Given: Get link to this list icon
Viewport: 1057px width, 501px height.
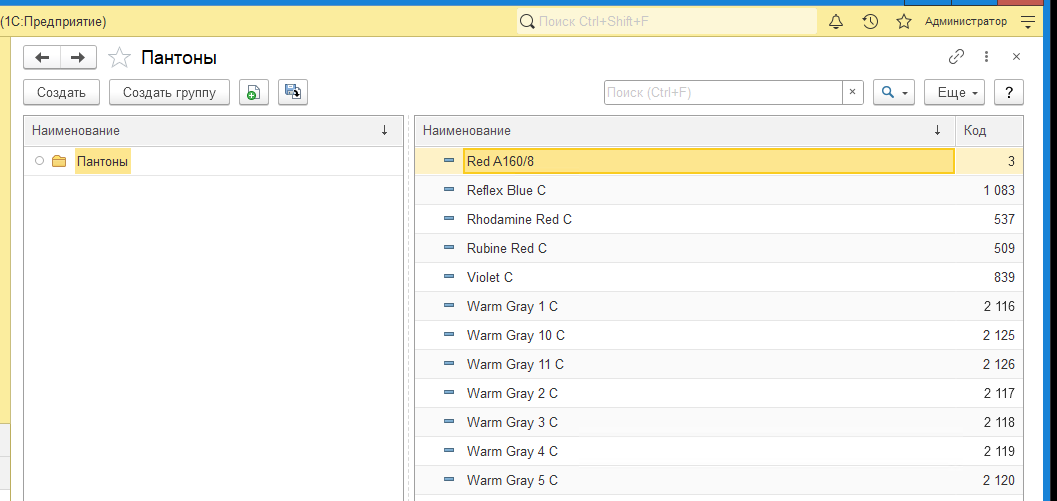Looking at the screenshot, I should [x=956, y=57].
